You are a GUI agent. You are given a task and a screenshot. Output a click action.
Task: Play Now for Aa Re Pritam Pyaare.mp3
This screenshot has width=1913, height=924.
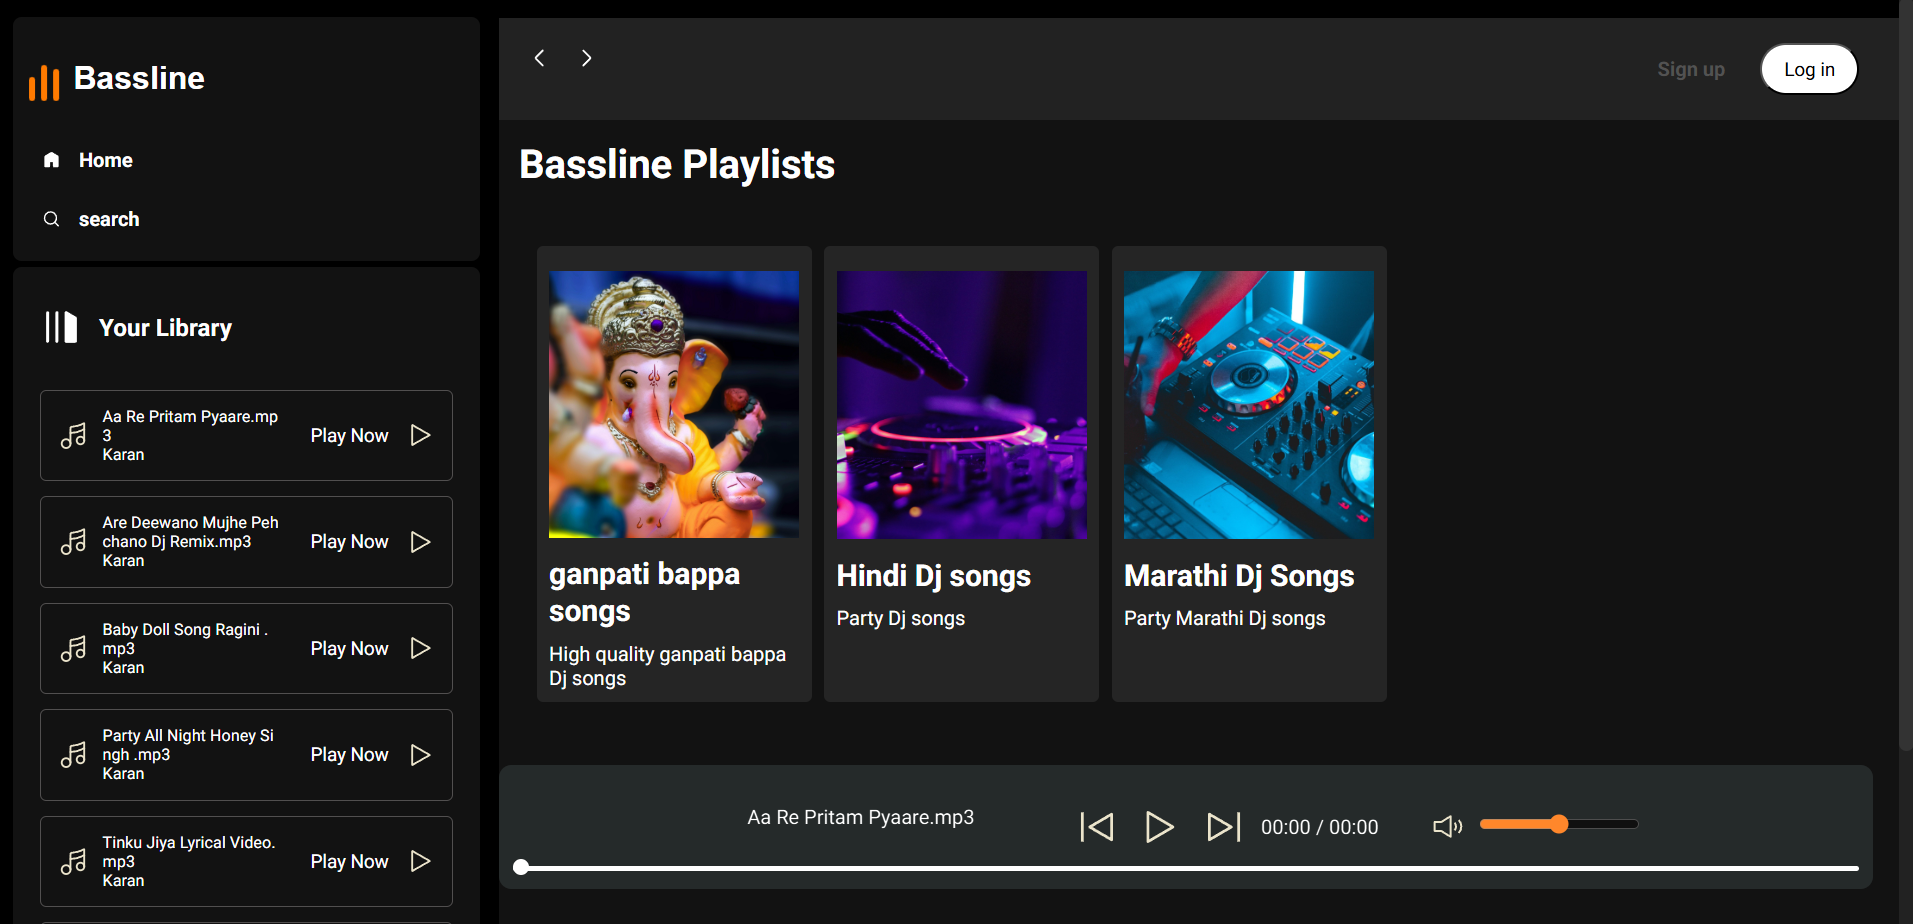[349, 435]
